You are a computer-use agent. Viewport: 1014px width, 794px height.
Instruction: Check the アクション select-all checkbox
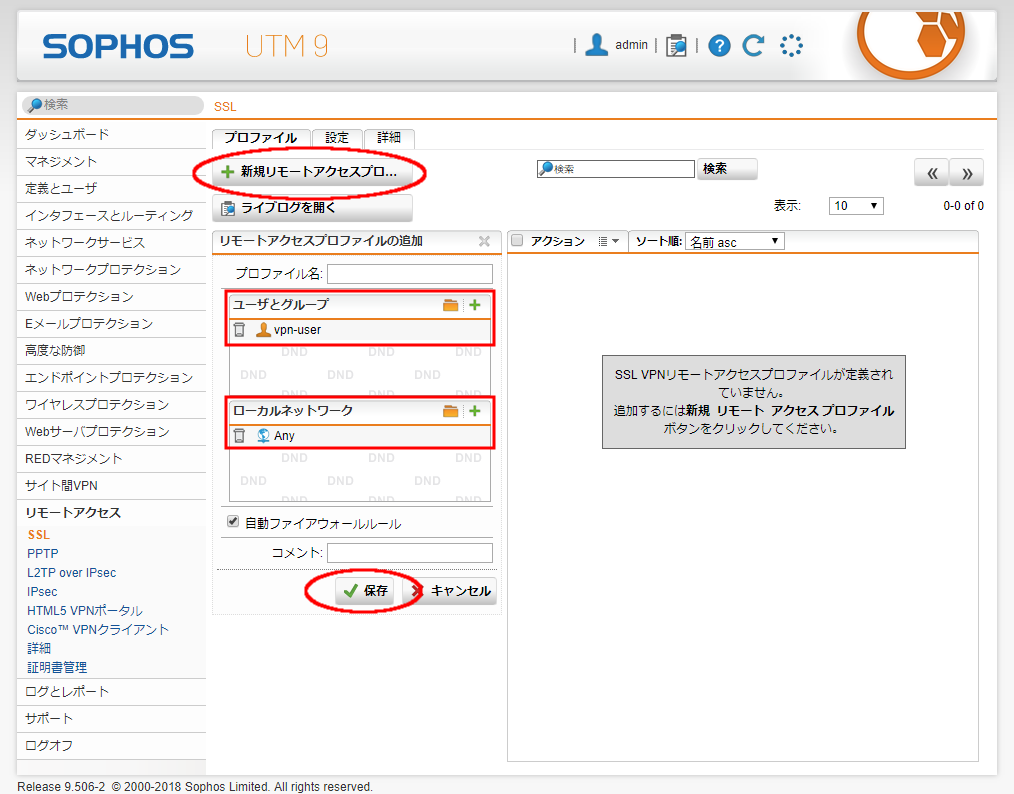pos(517,241)
